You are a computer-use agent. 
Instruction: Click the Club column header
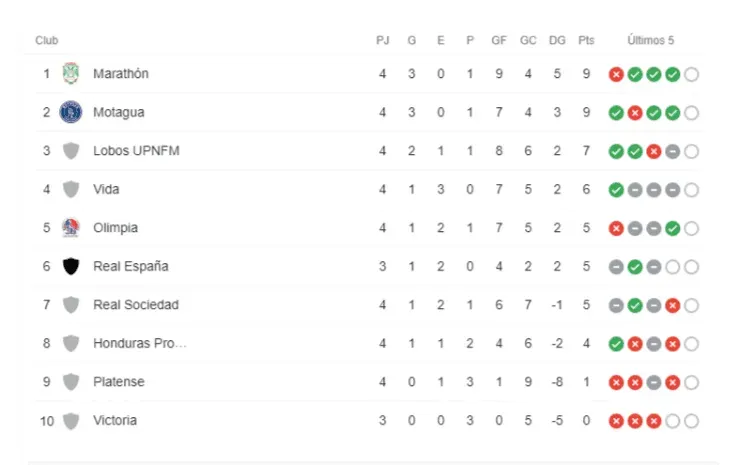pos(47,41)
